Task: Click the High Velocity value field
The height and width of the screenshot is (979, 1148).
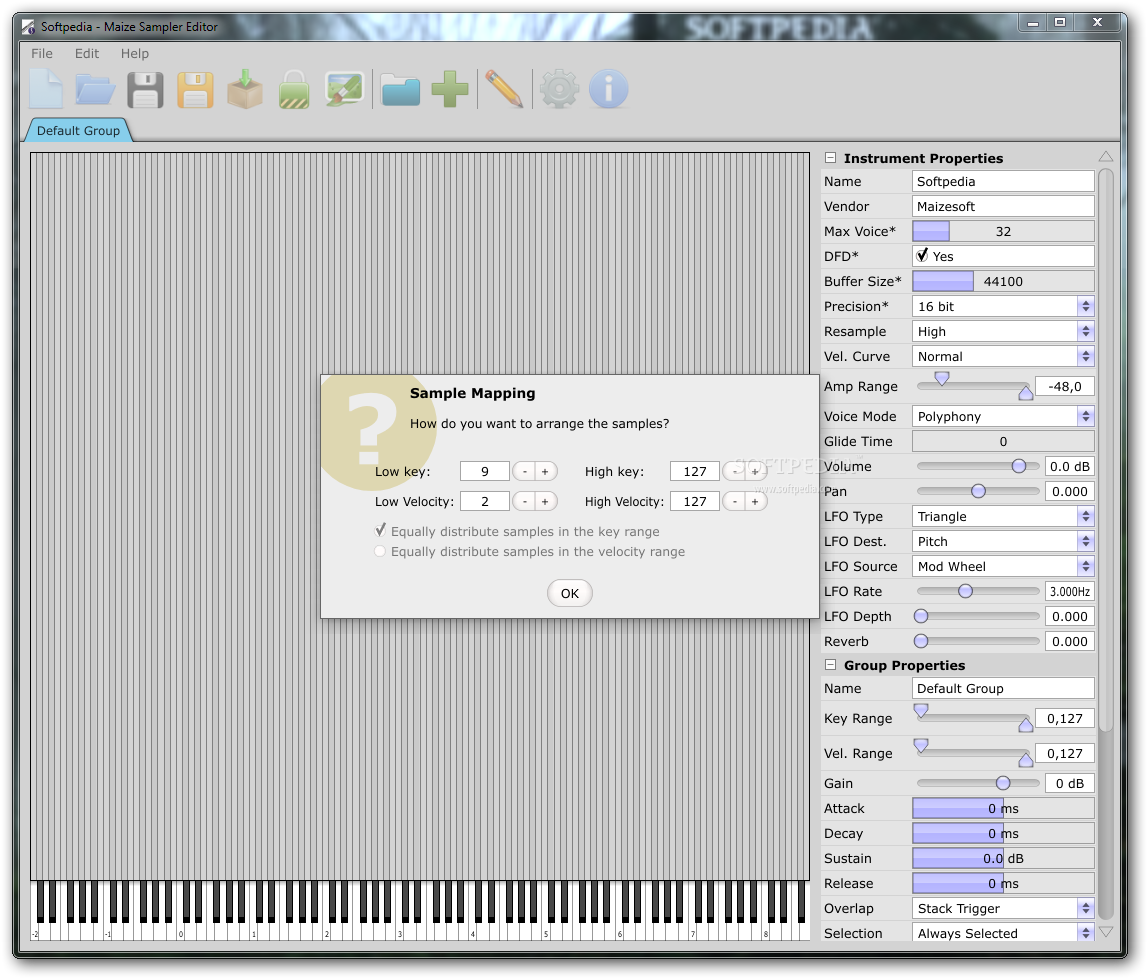Action: coord(695,502)
